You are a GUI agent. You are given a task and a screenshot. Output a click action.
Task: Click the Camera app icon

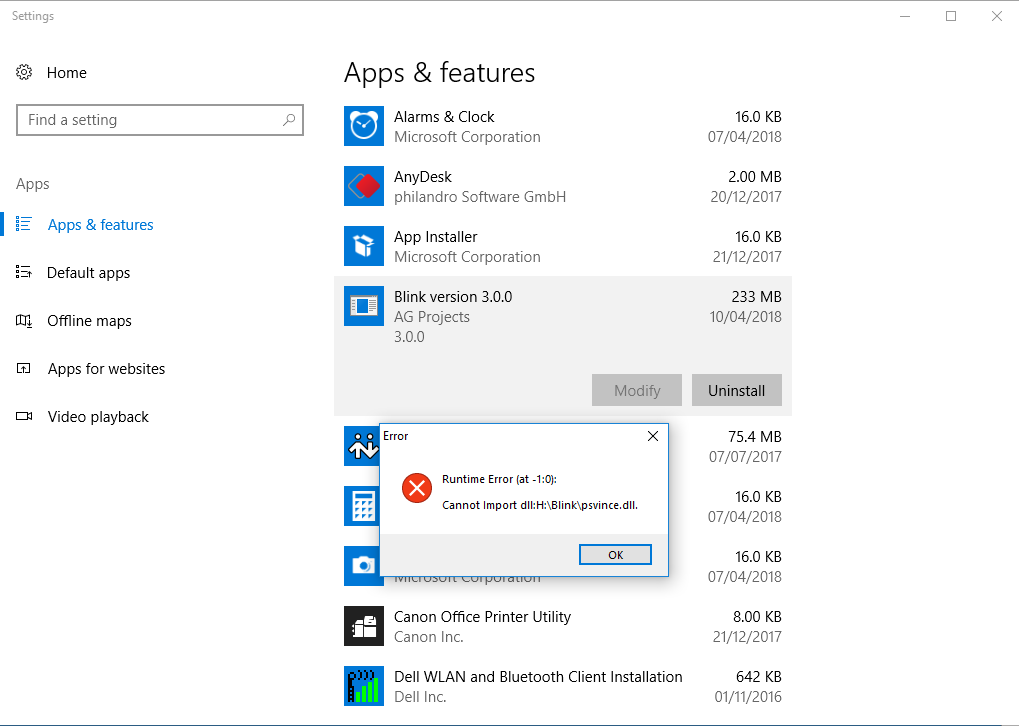pyautogui.click(x=361, y=565)
